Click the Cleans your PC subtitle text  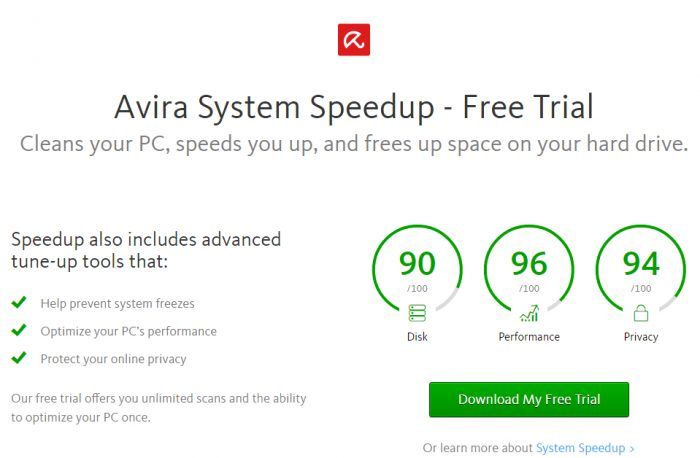[354, 143]
